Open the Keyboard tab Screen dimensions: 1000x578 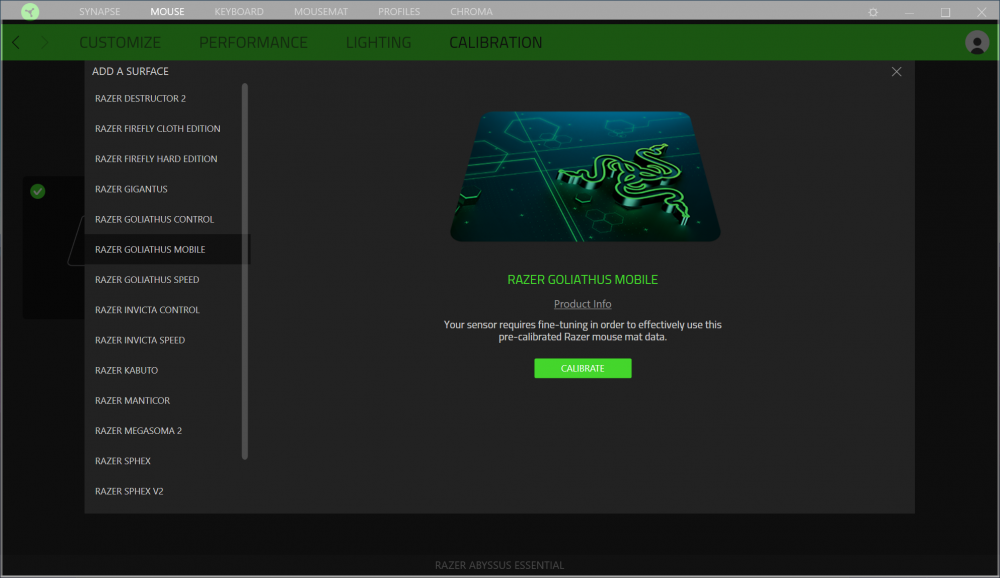coord(239,11)
